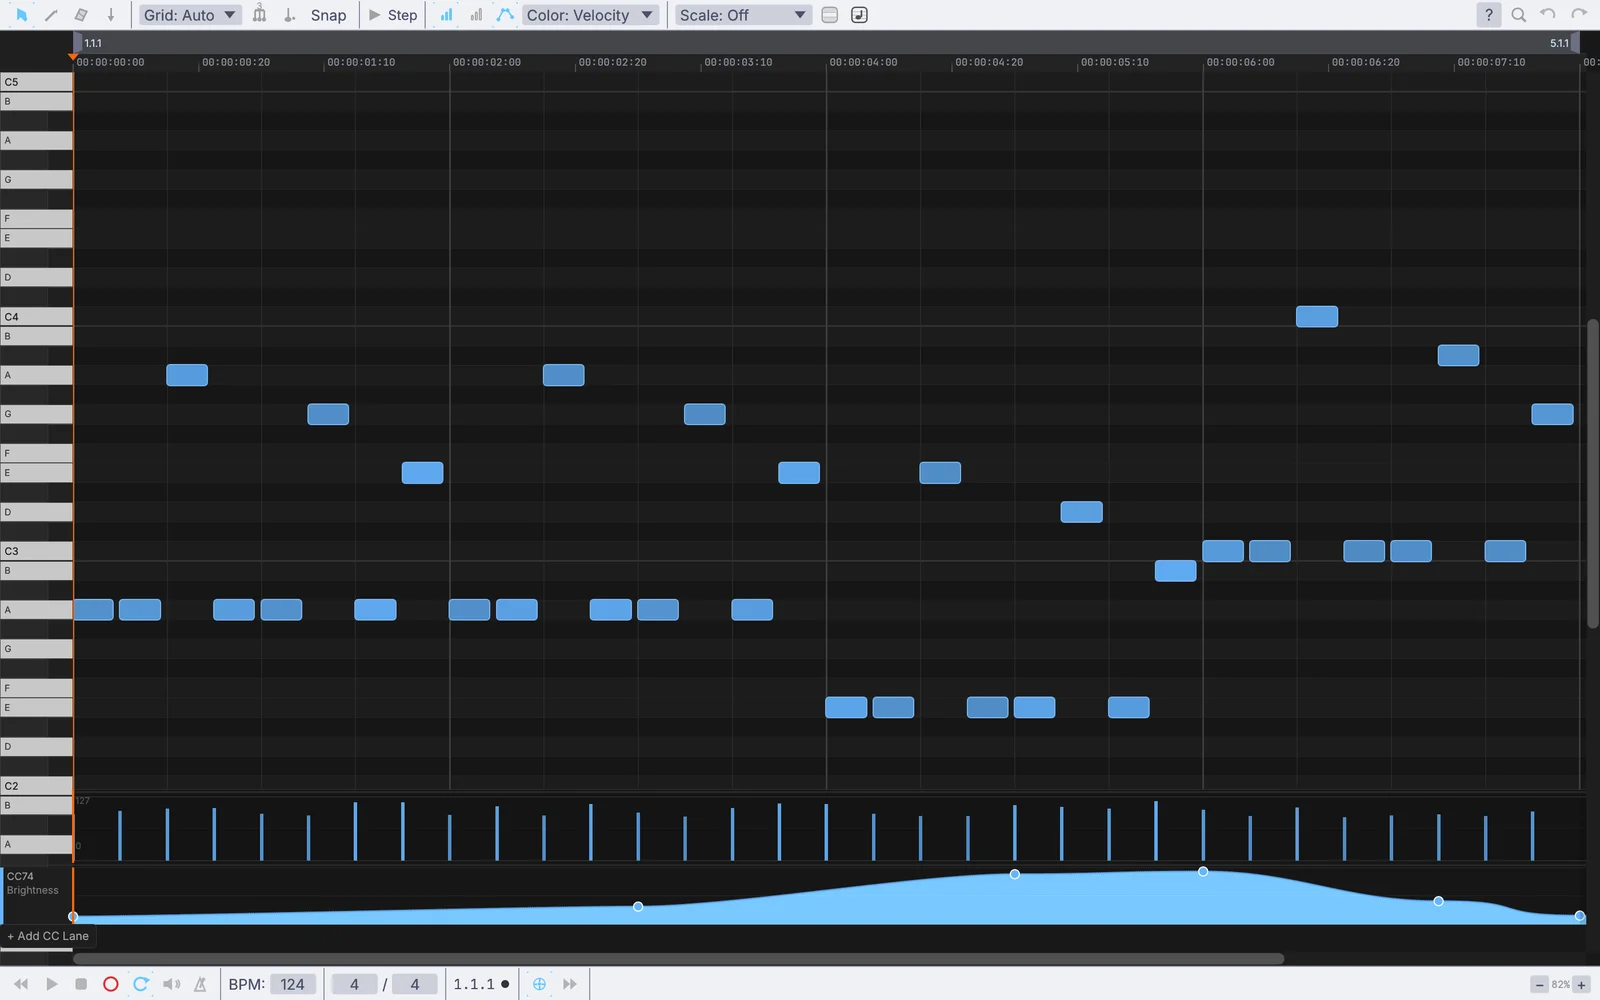1600x1000 pixels.
Task: Toggle loop playback icon
Action: click(x=141, y=984)
